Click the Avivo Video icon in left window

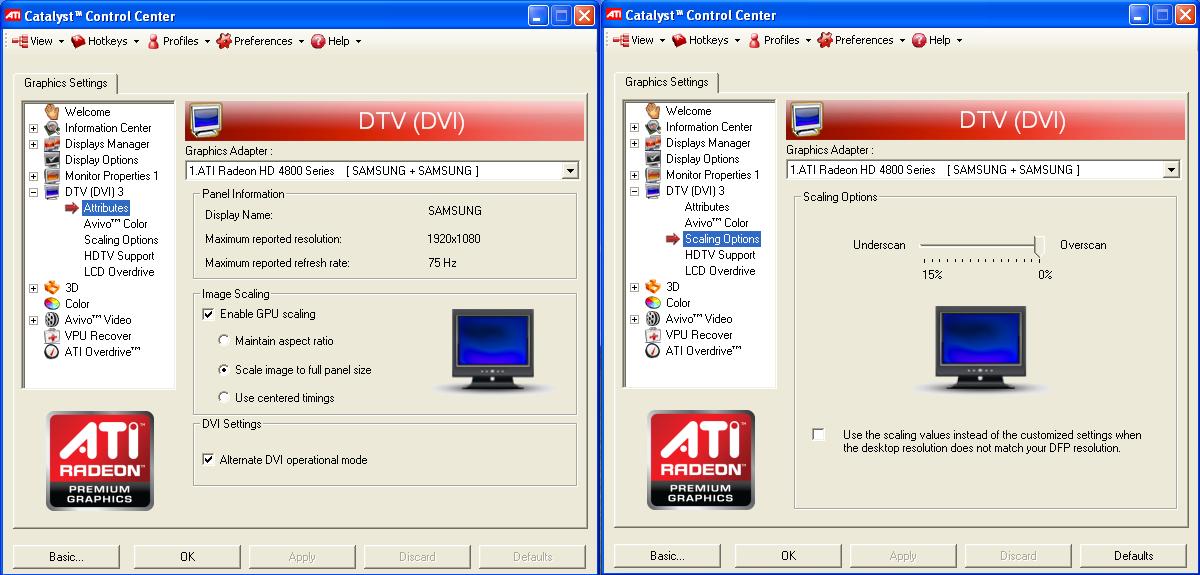pos(52,320)
